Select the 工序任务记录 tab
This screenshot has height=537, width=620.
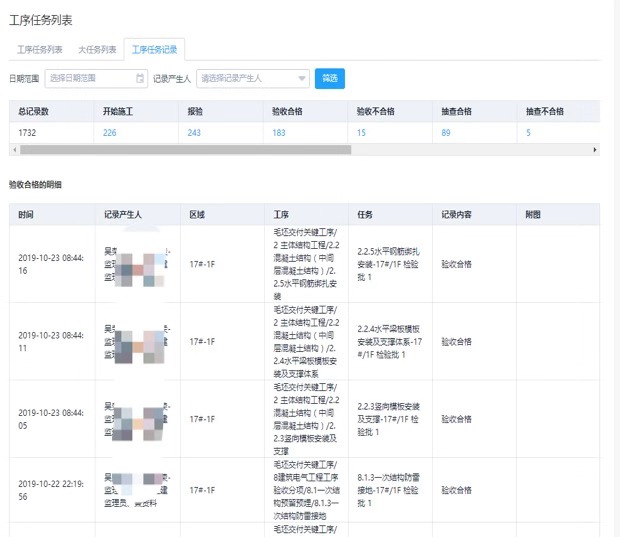coord(154,49)
